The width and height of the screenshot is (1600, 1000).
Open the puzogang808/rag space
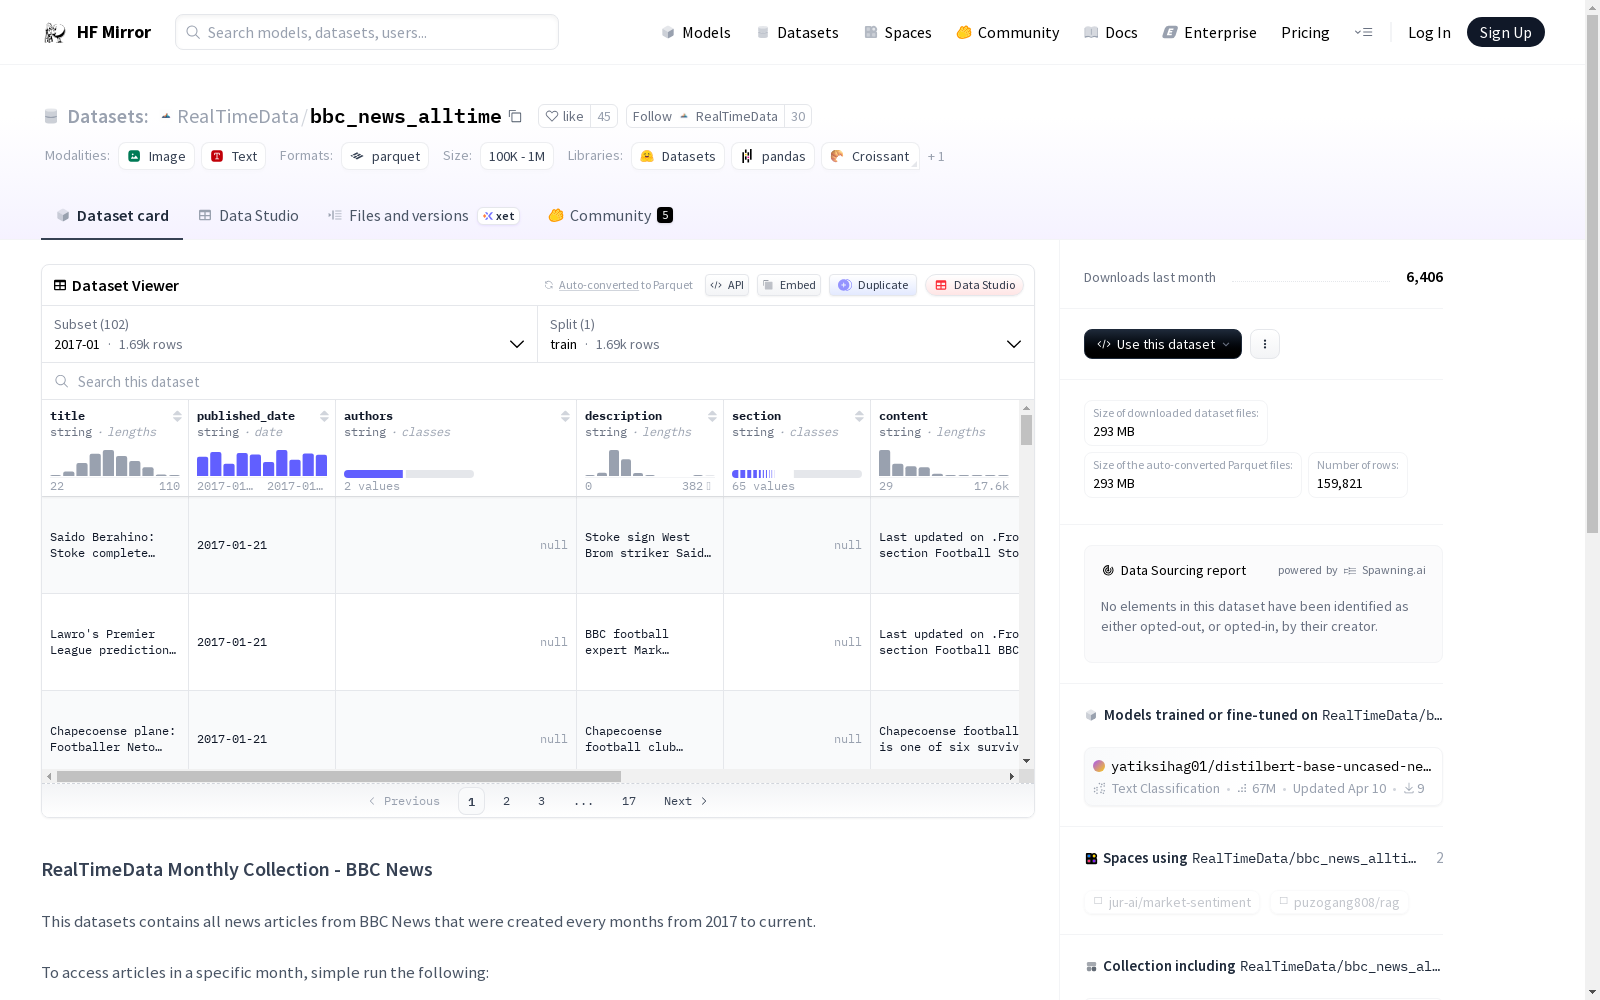1339,902
